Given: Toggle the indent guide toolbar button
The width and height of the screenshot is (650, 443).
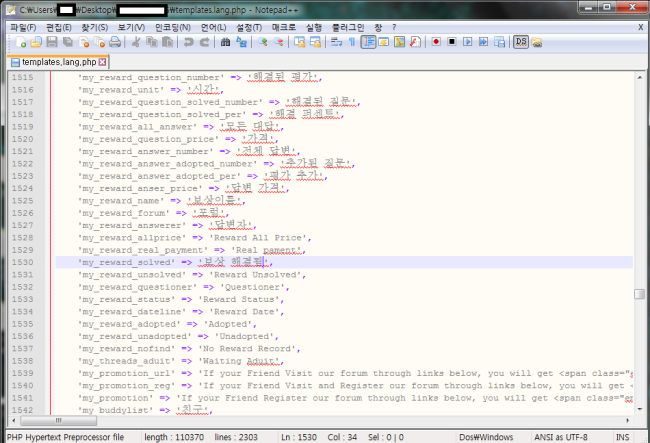Looking at the screenshot, I should click(368, 43).
